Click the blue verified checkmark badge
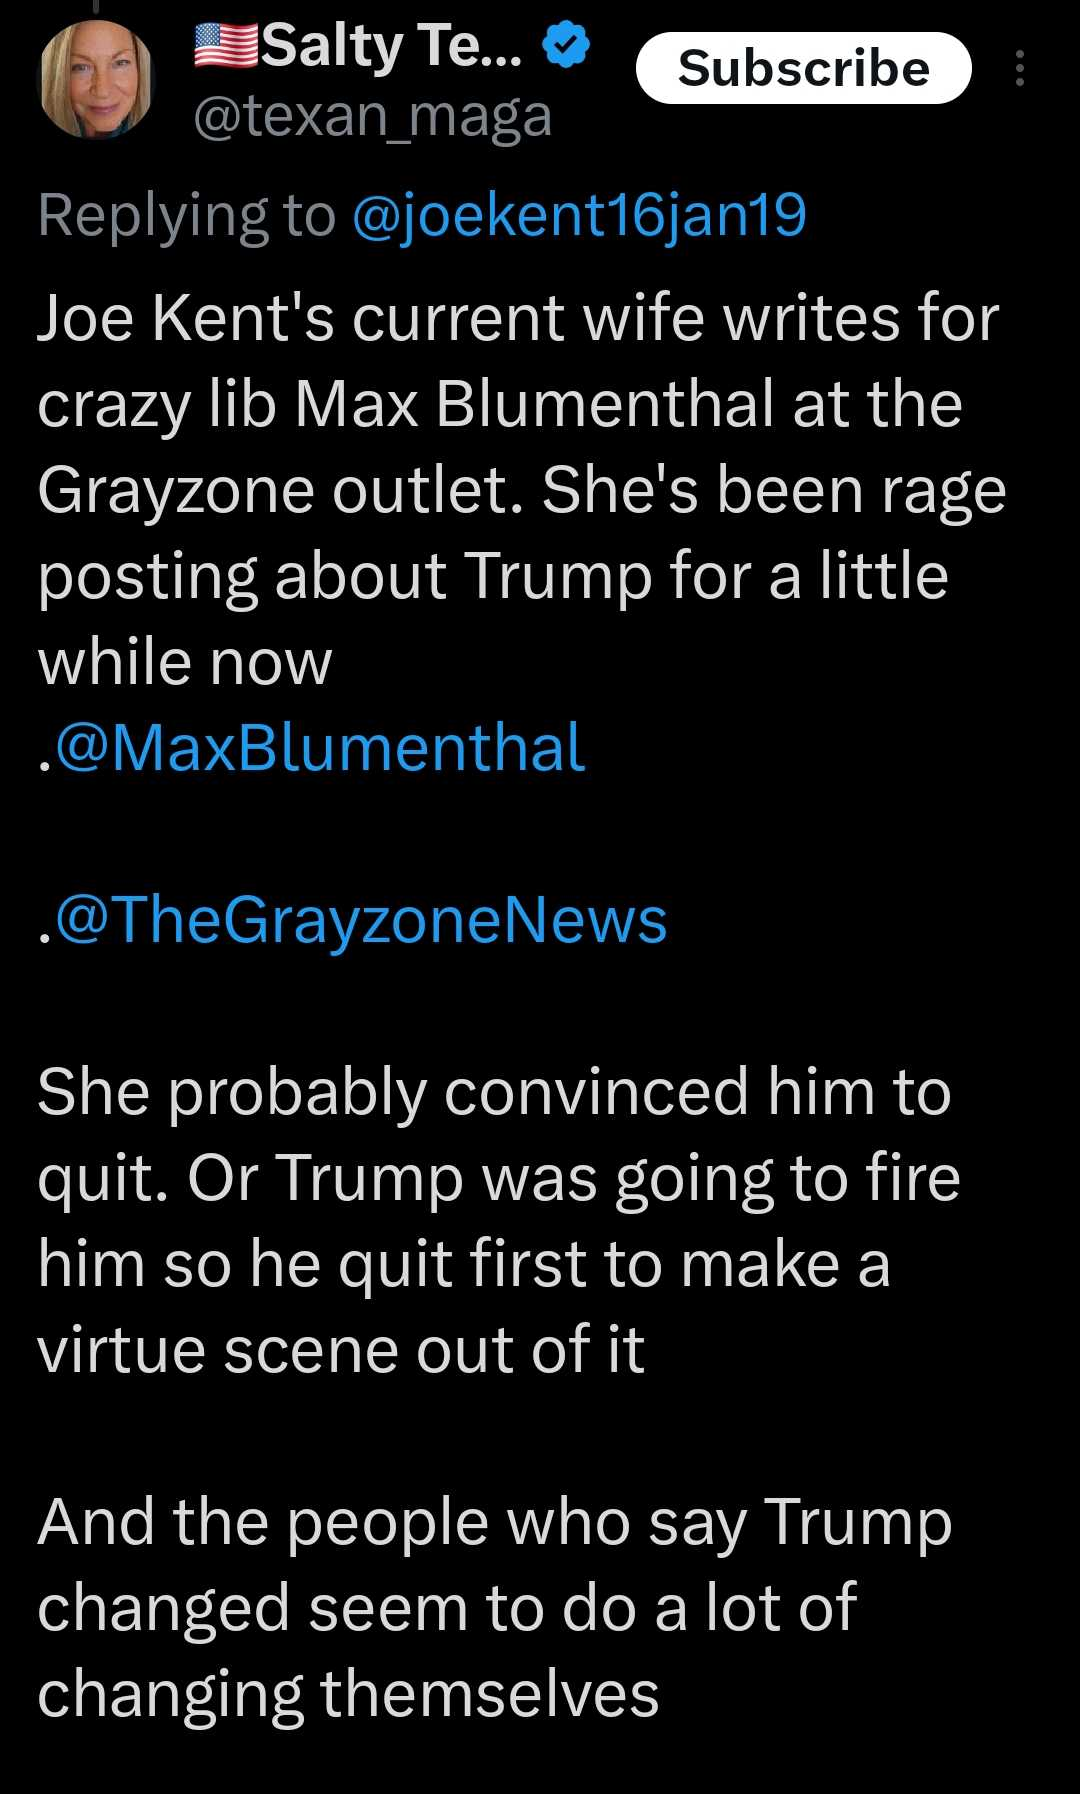1080x1794 pixels. [x=566, y=46]
